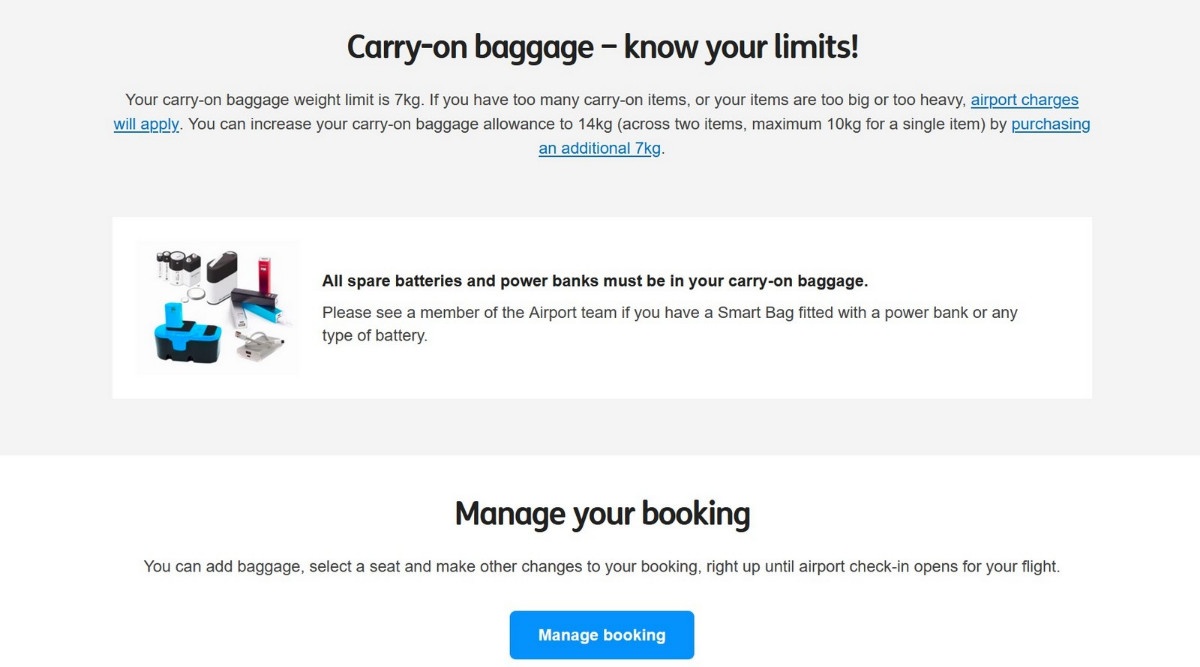Click the cylindrical batteries in the picture

[x=177, y=268]
